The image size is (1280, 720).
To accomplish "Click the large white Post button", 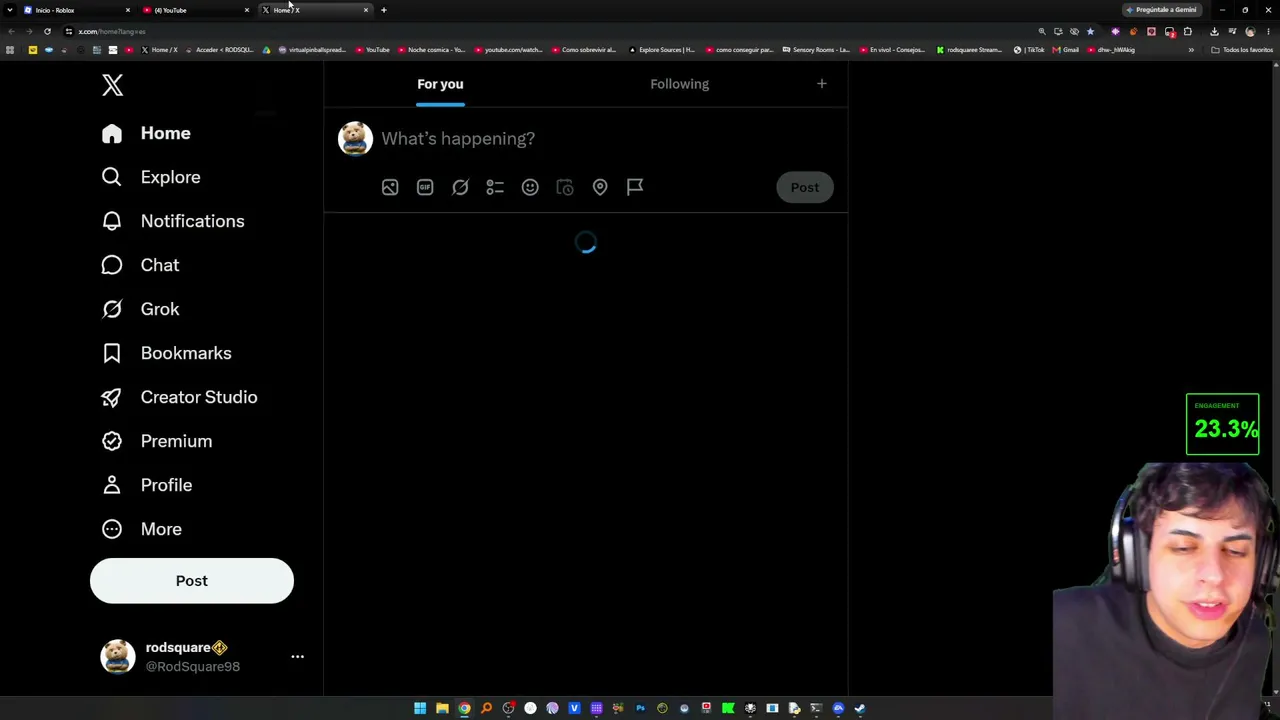I will (192, 581).
